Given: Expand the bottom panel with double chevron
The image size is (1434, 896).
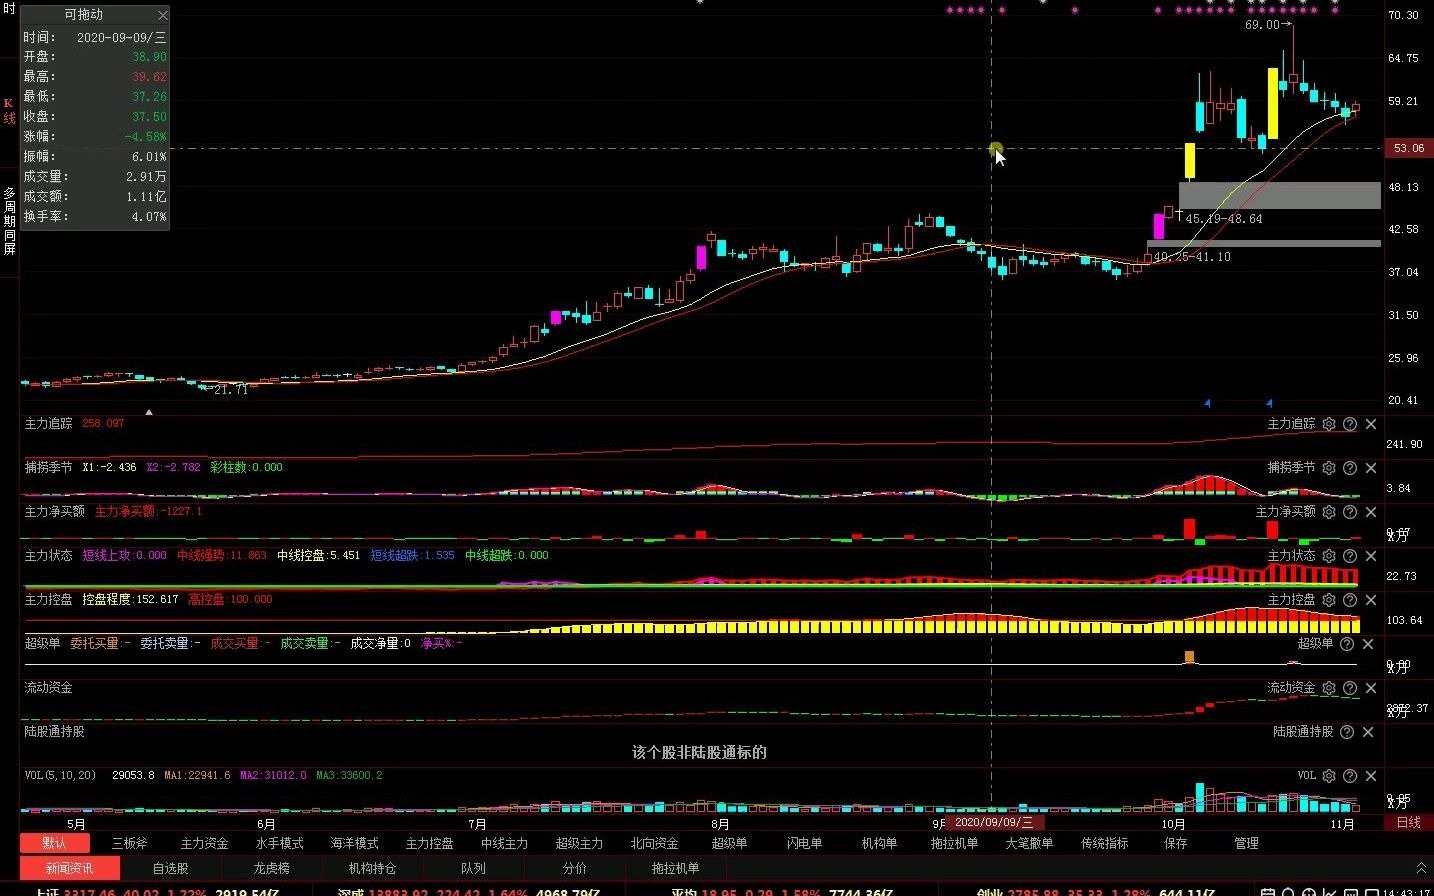Looking at the screenshot, I should pyautogui.click(x=1421, y=868).
